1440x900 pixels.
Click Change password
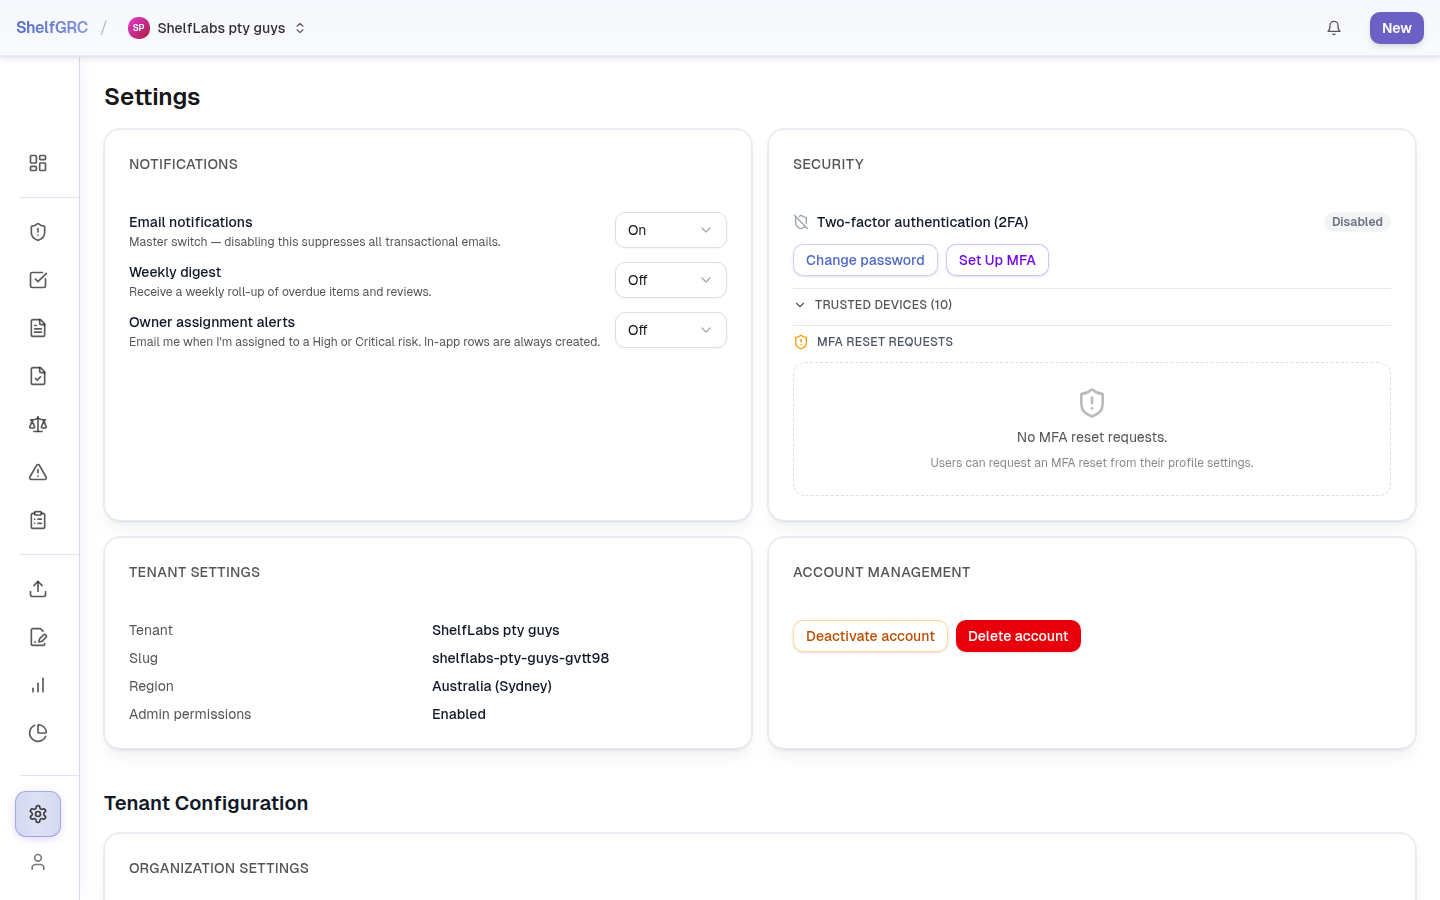(865, 260)
